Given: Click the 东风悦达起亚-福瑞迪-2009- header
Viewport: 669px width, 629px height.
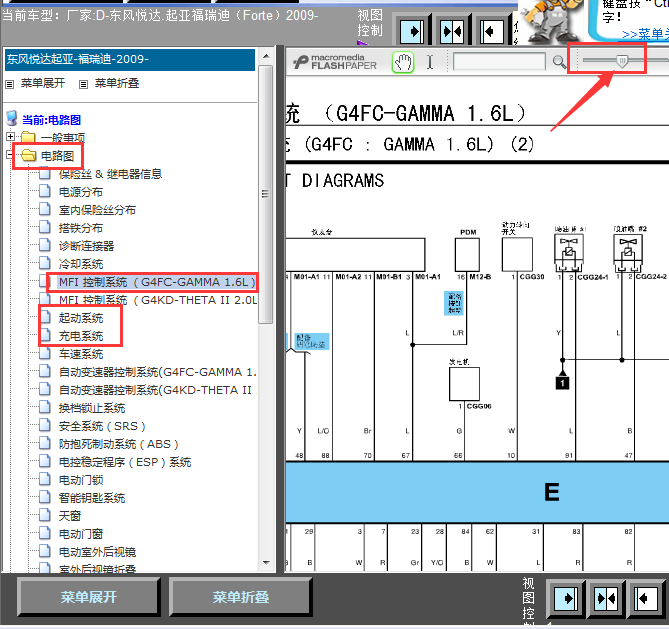Looking at the screenshot, I should [130, 59].
